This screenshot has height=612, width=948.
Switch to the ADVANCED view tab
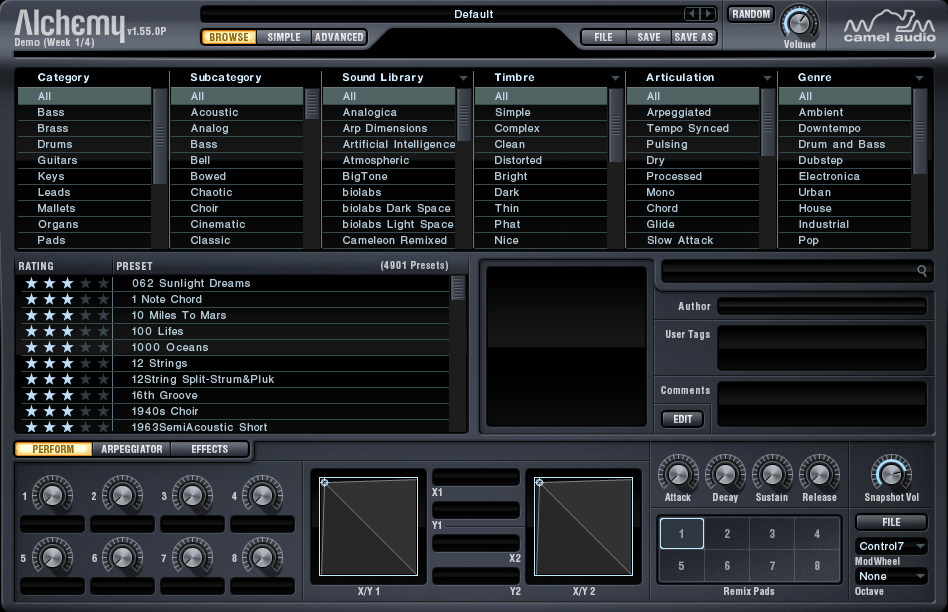[339, 37]
